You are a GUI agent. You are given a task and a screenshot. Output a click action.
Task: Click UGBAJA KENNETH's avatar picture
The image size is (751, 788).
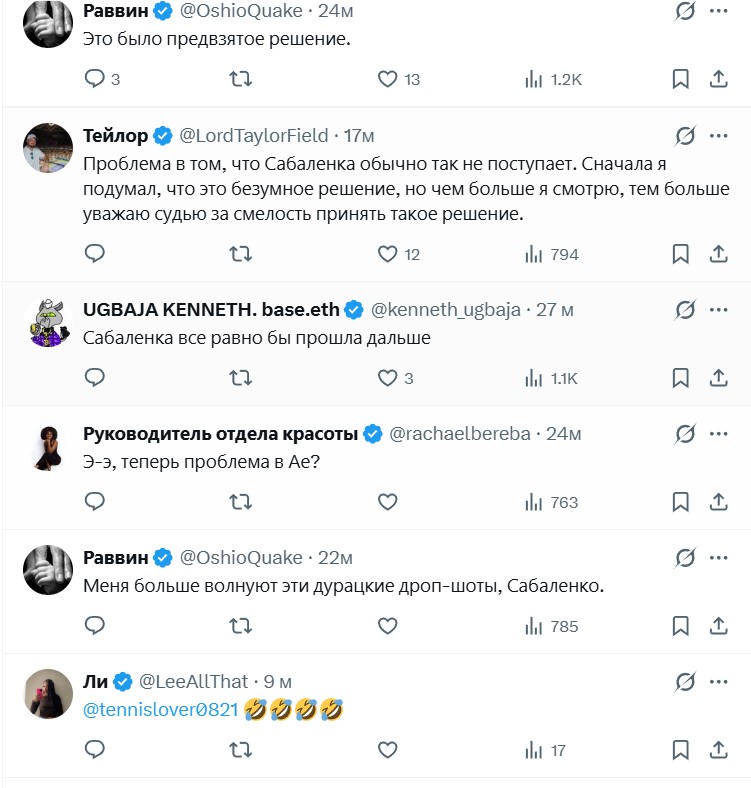48,323
